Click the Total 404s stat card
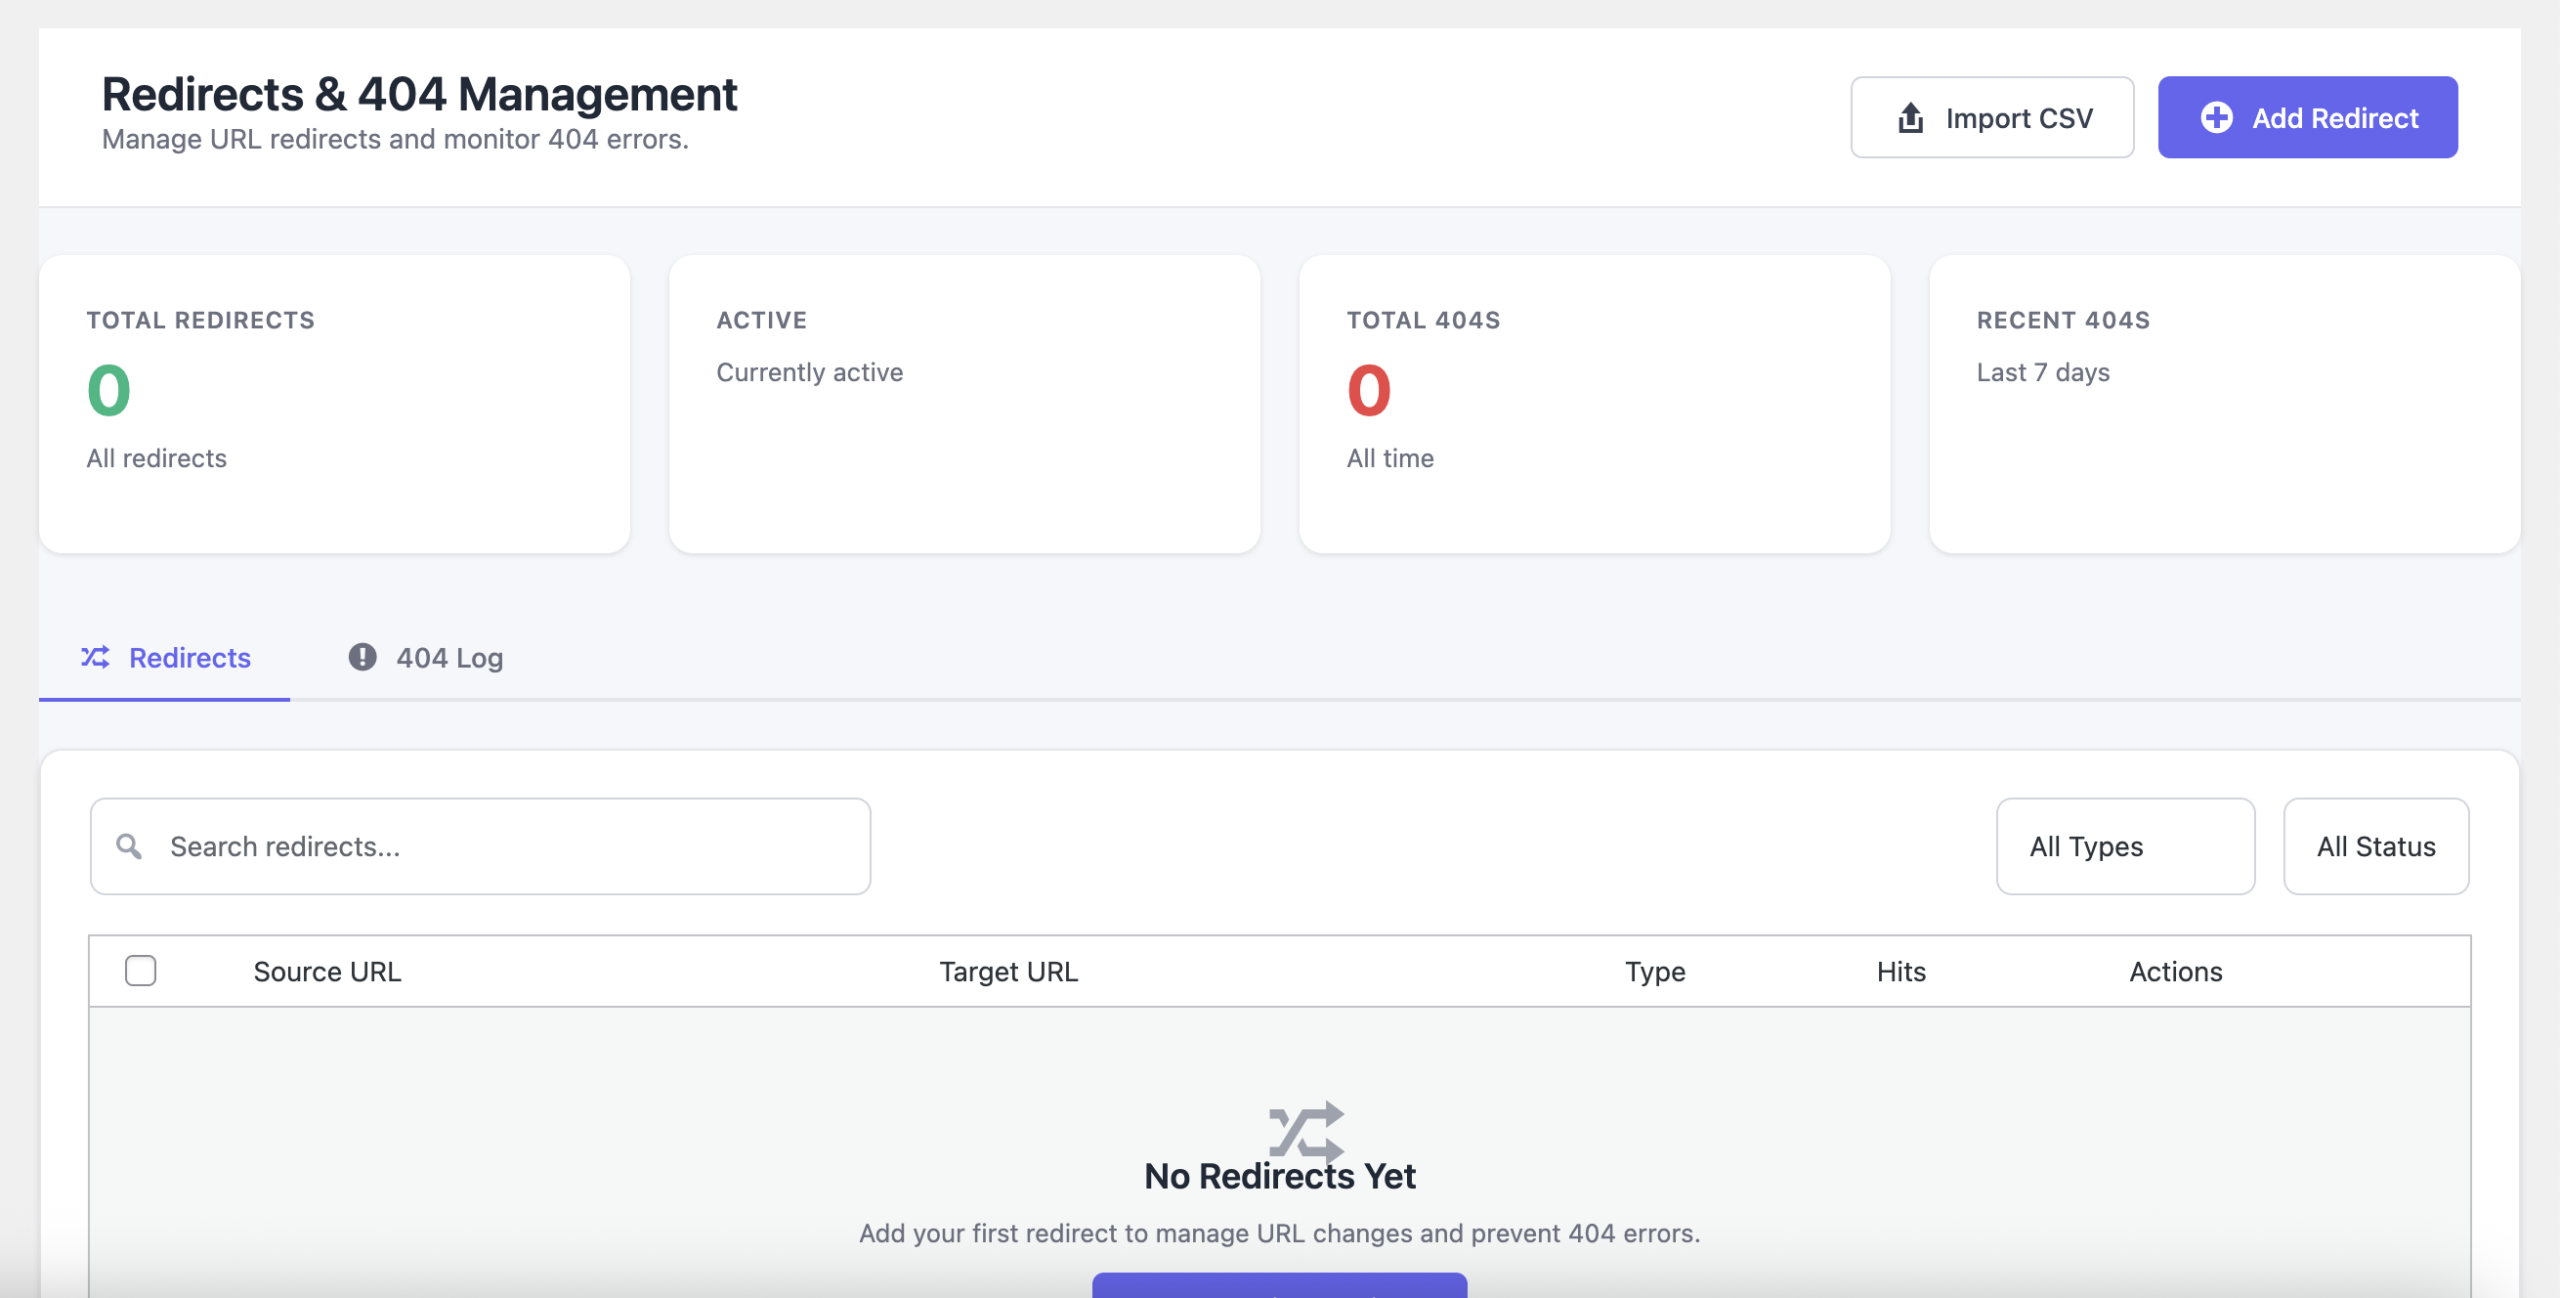 tap(1594, 404)
